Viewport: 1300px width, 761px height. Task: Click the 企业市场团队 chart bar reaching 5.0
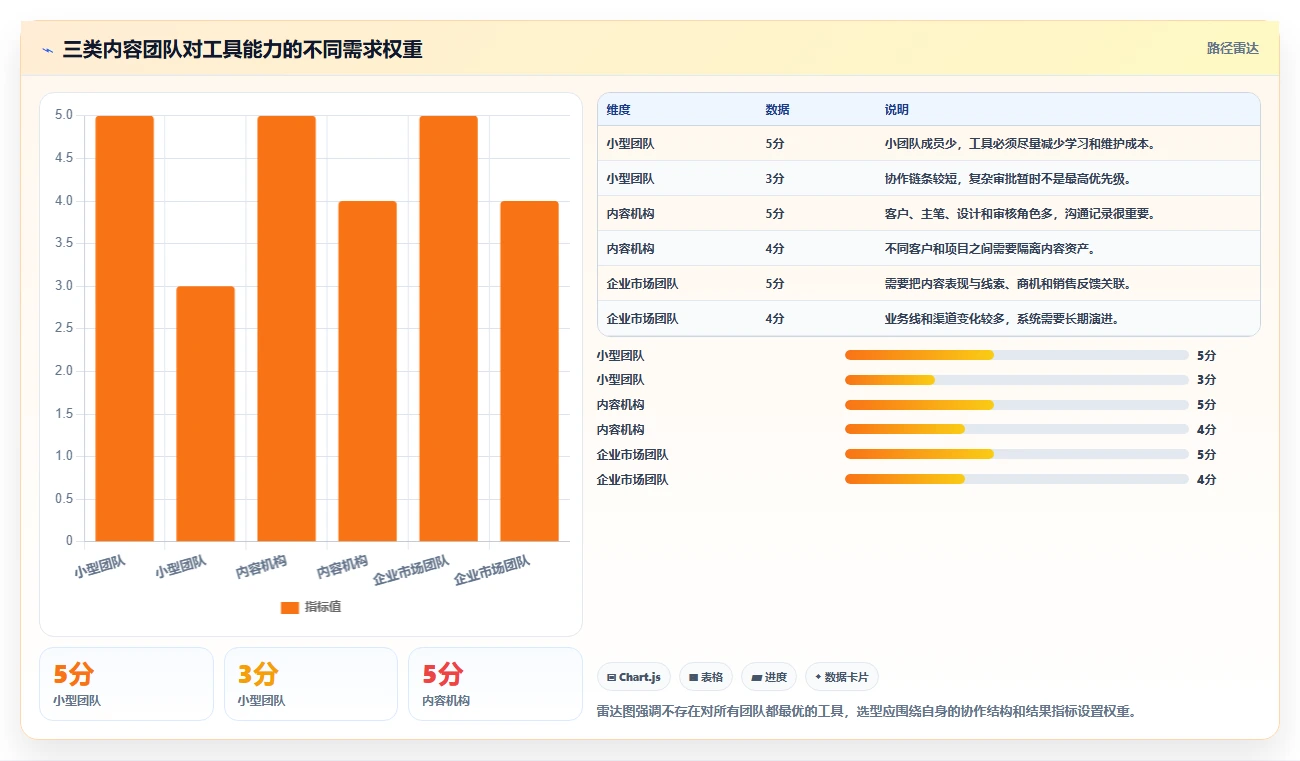coord(448,328)
